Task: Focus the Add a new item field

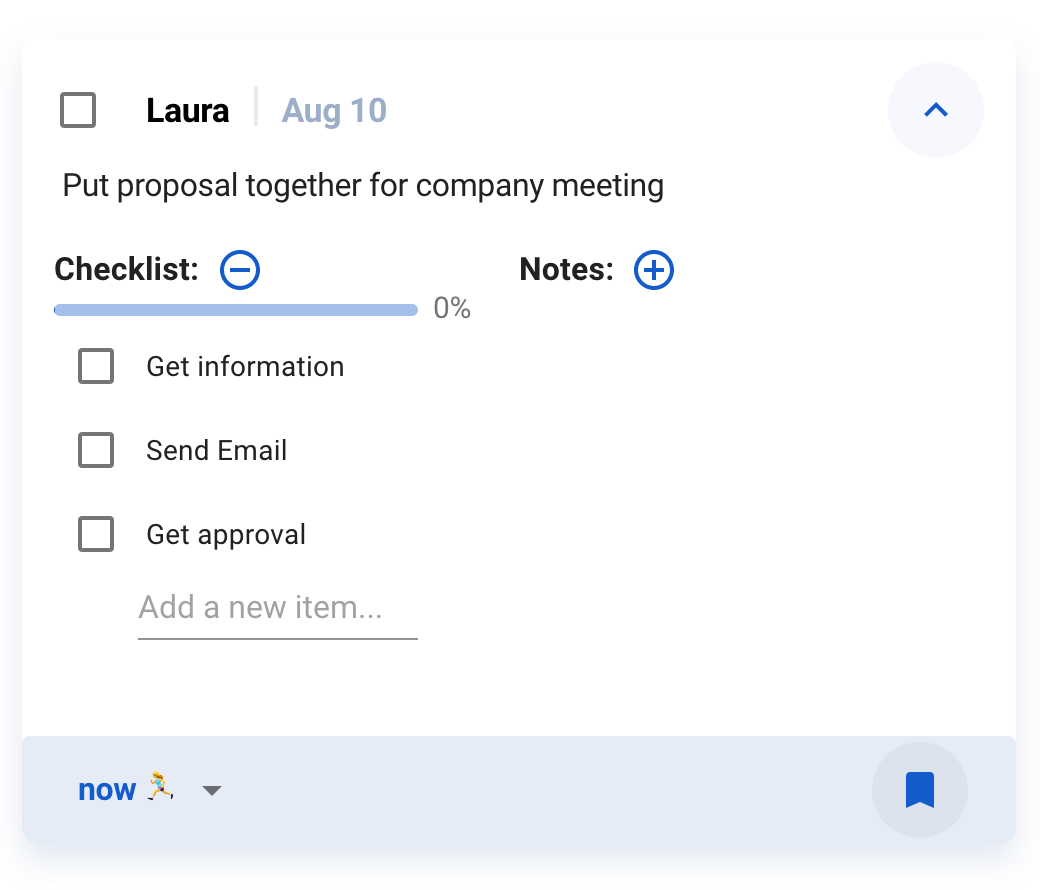Action: tap(277, 608)
